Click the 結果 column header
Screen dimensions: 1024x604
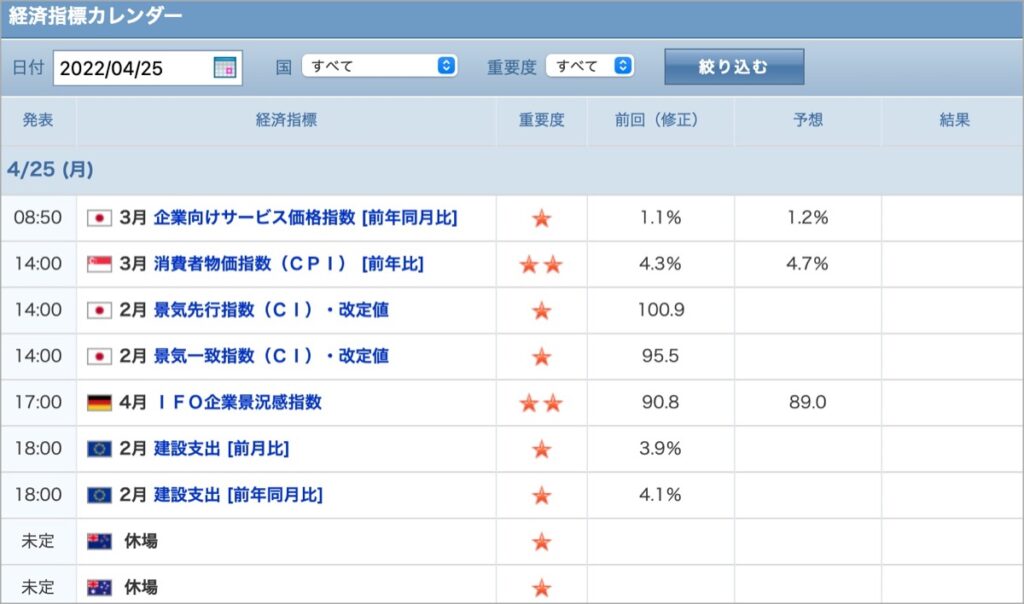954,120
